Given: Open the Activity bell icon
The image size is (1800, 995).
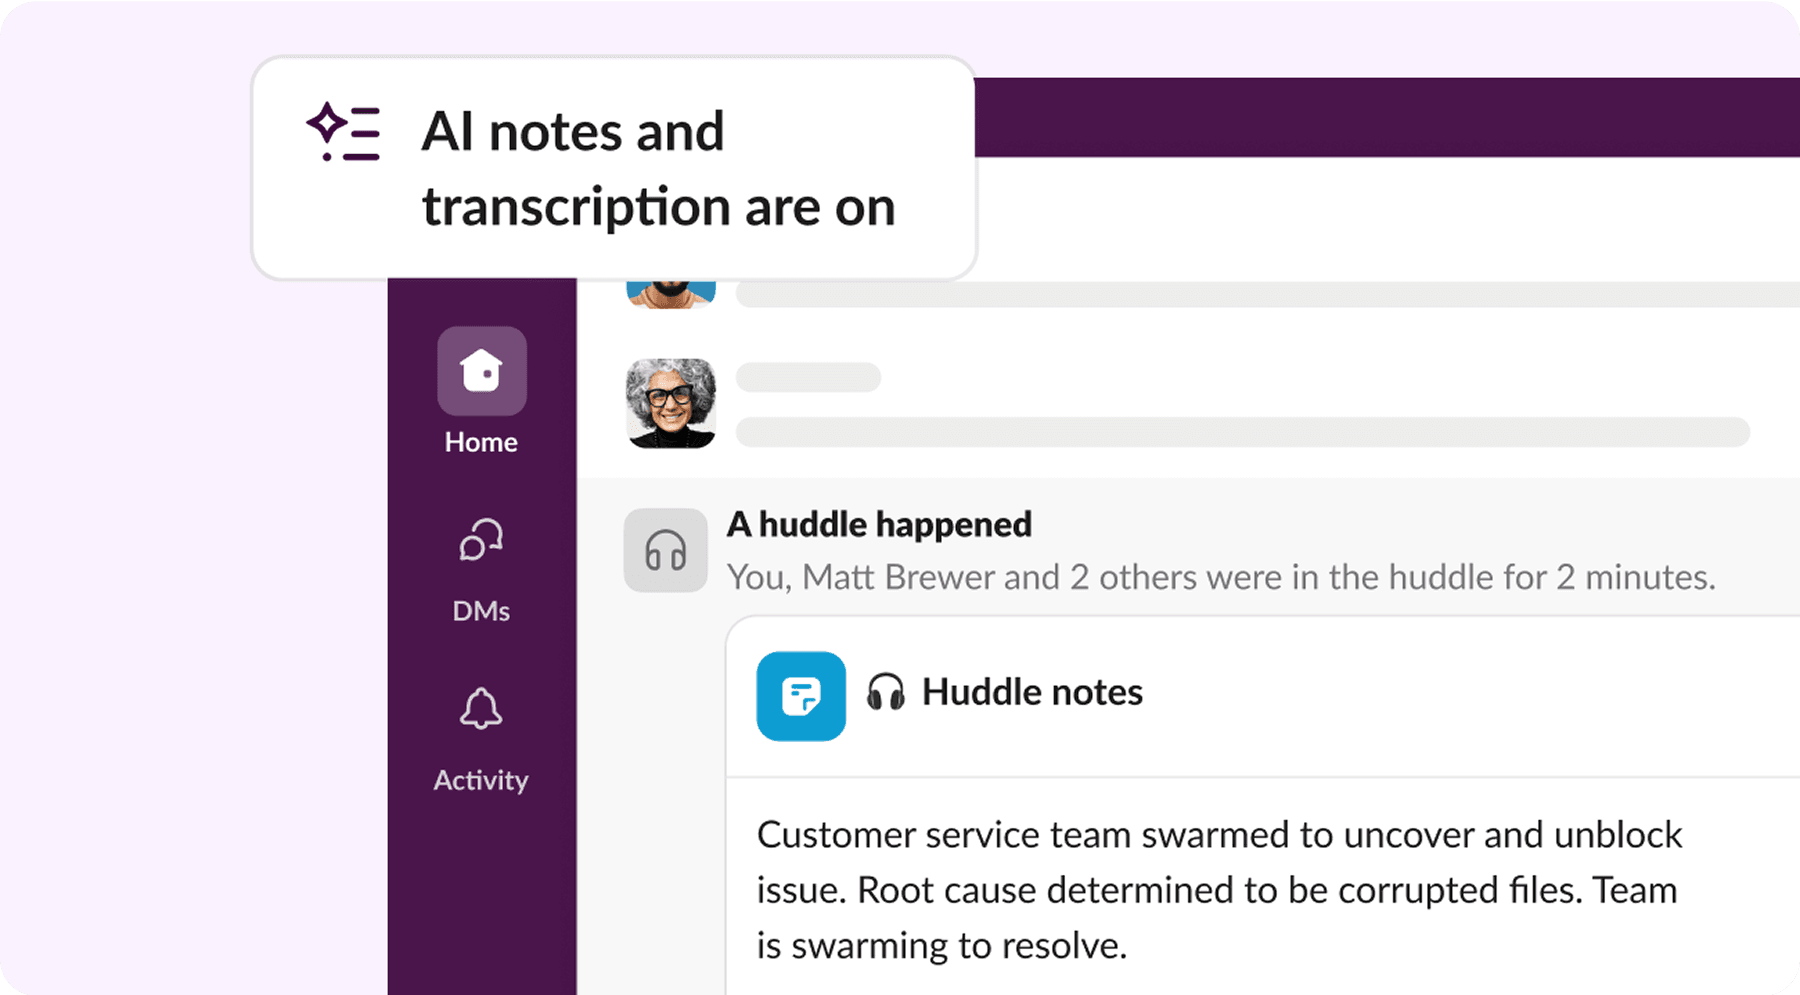Looking at the screenshot, I should coord(481,709).
